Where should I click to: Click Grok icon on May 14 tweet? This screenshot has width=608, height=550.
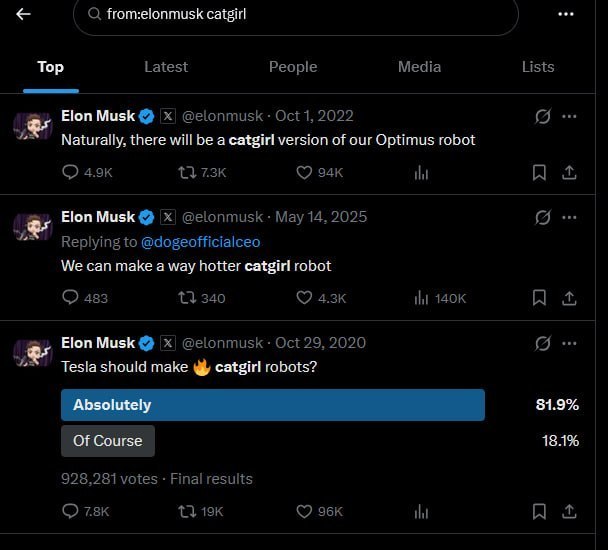click(x=543, y=217)
